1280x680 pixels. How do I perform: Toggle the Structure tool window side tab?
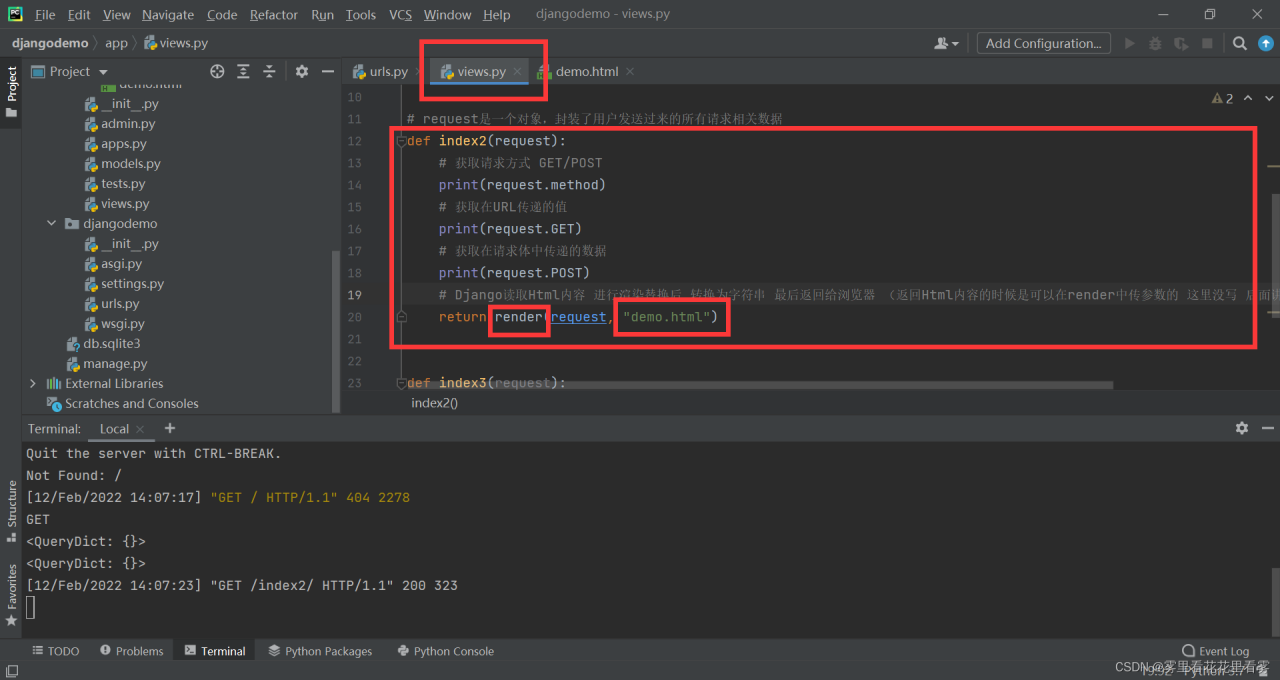[11, 512]
